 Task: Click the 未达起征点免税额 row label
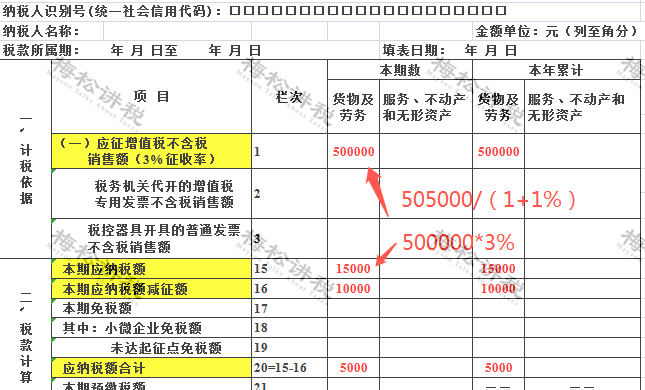[x=151, y=348]
